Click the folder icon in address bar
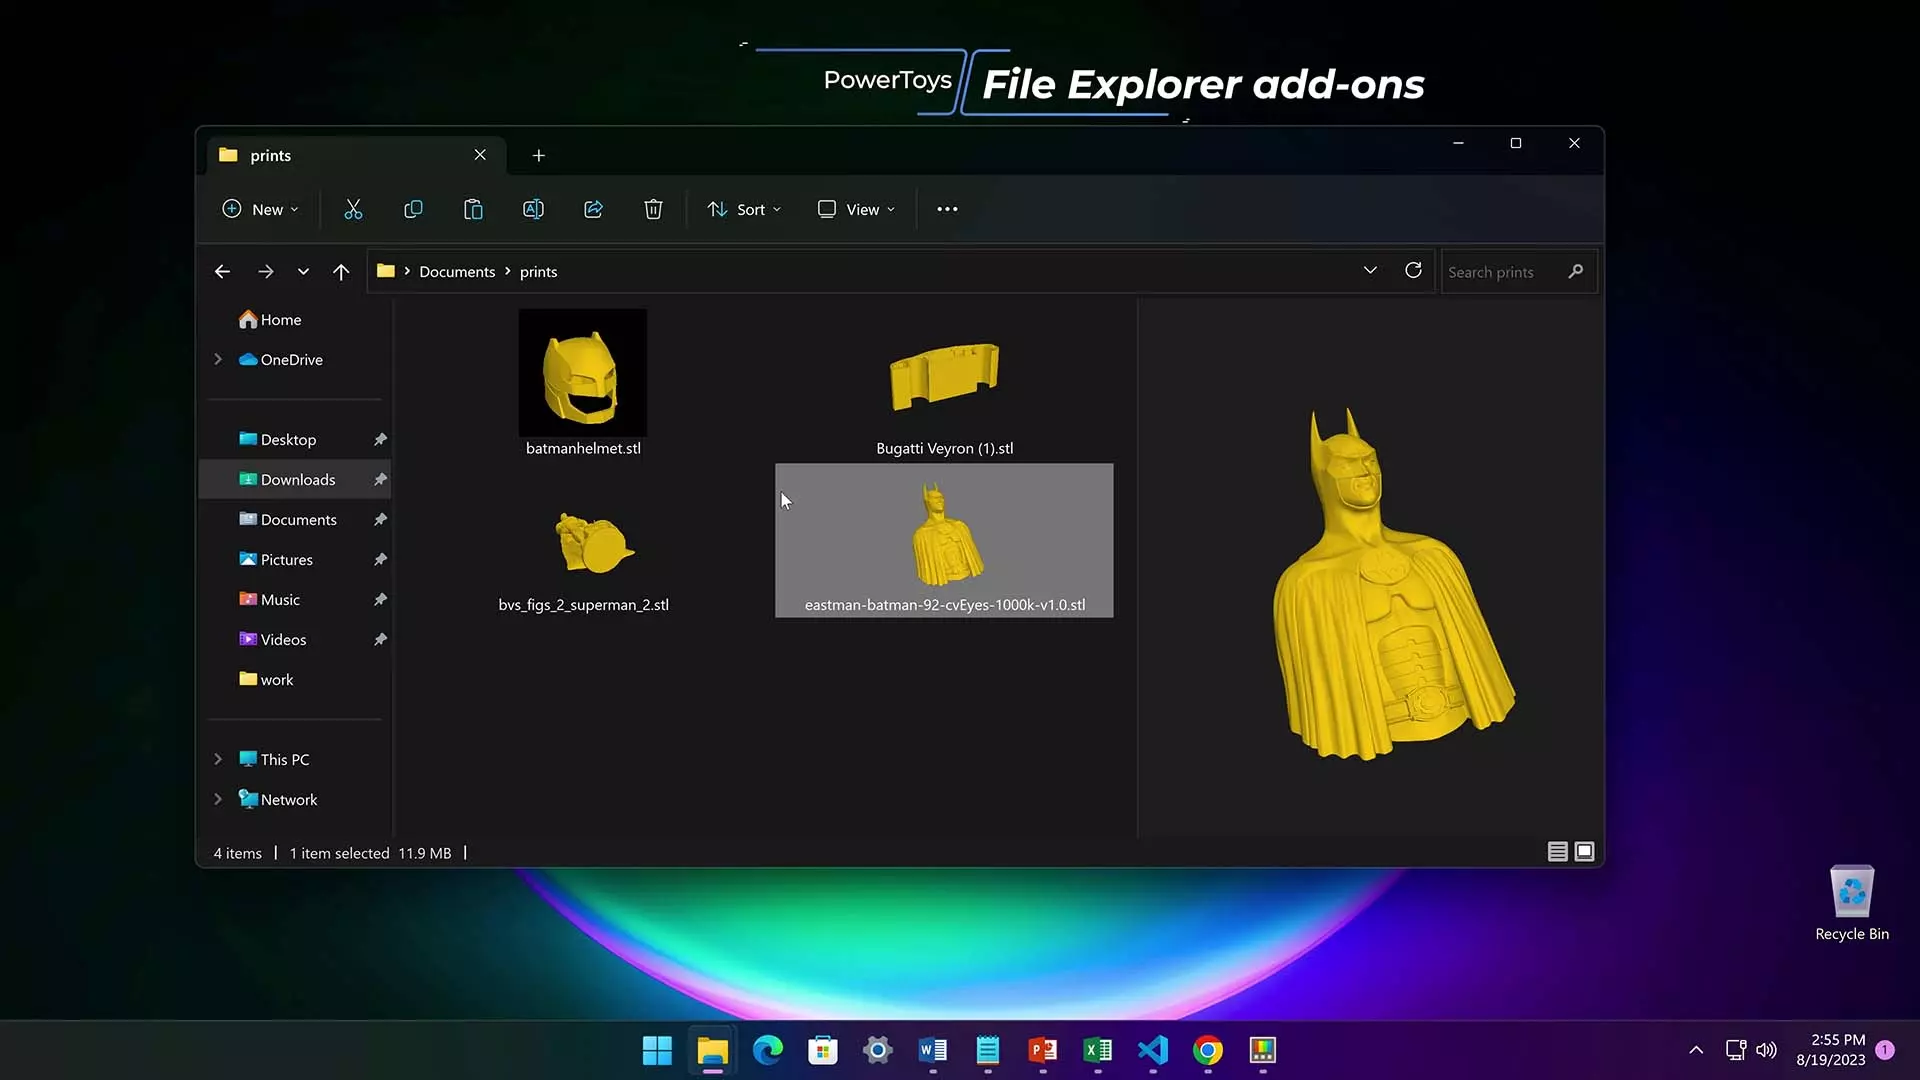The width and height of the screenshot is (1920, 1080). tap(385, 271)
